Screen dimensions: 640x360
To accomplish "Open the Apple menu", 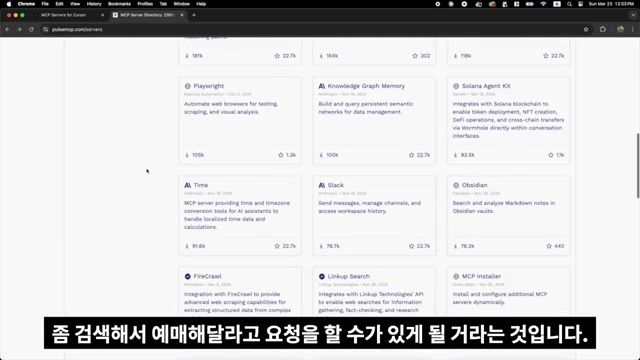I will (9, 4).
